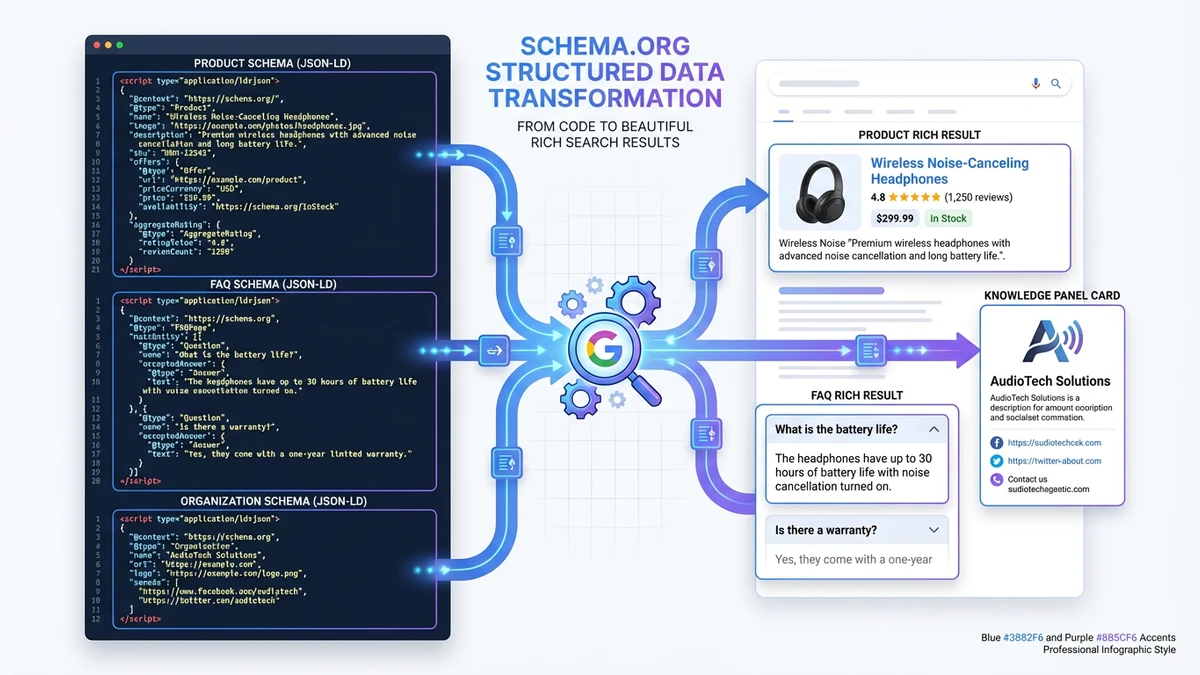Open the Wireless Noise-Canceling Headphones link
The height and width of the screenshot is (675, 1200).
949,171
